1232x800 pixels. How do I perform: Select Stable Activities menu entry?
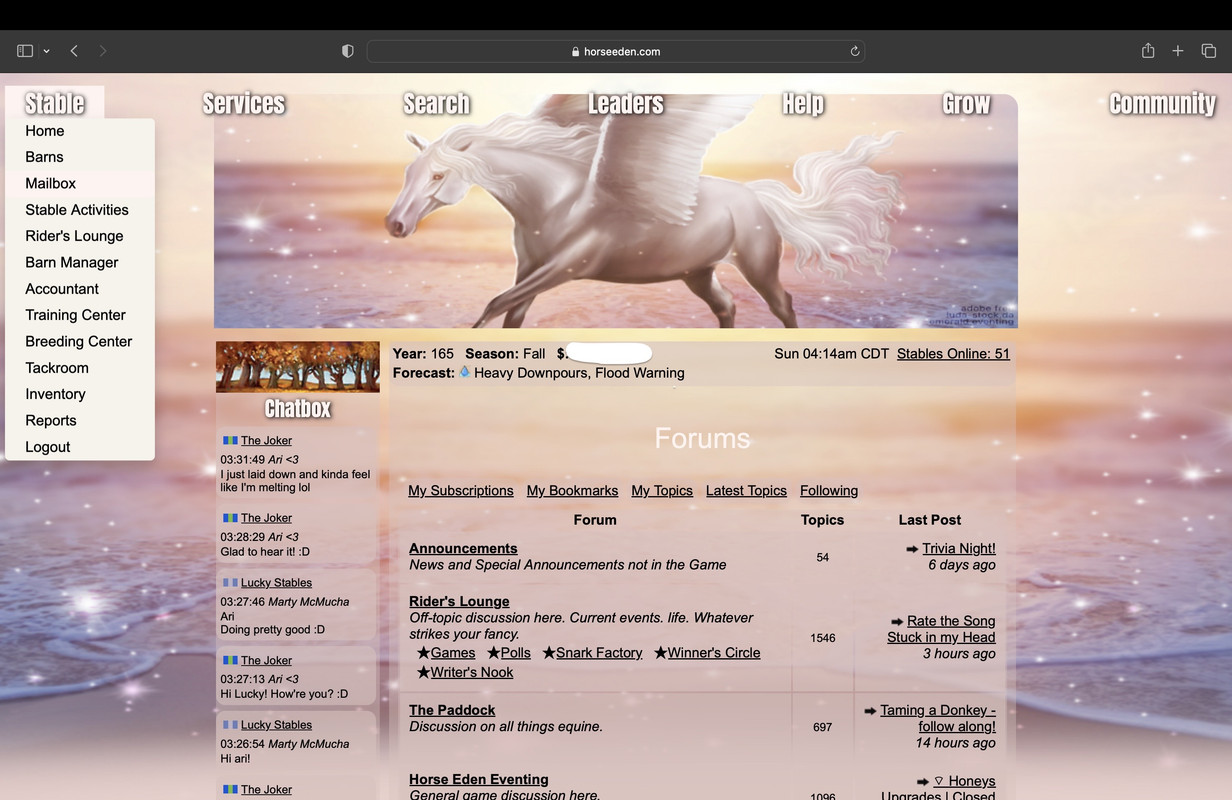pyautogui.click(x=80, y=210)
